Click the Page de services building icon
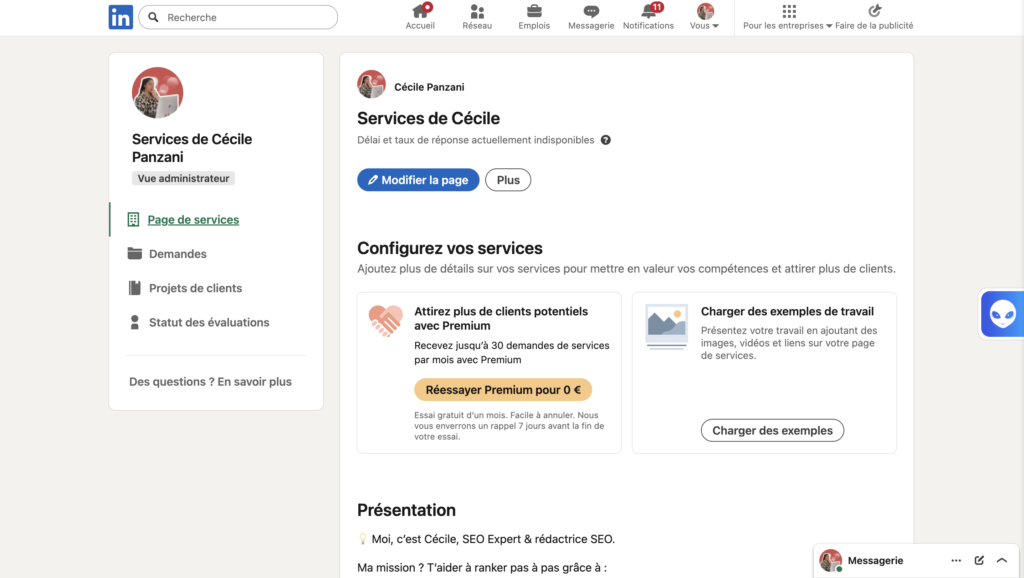The height and width of the screenshot is (578, 1024). point(133,219)
